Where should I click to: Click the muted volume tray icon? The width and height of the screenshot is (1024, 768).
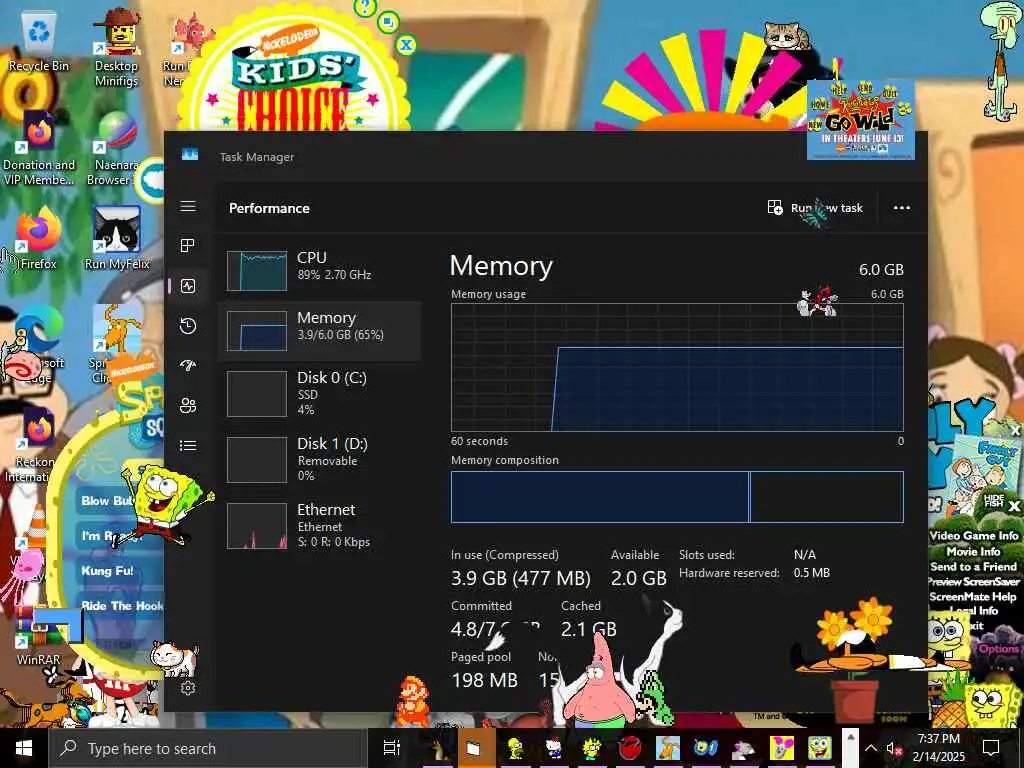coord(893,748)
